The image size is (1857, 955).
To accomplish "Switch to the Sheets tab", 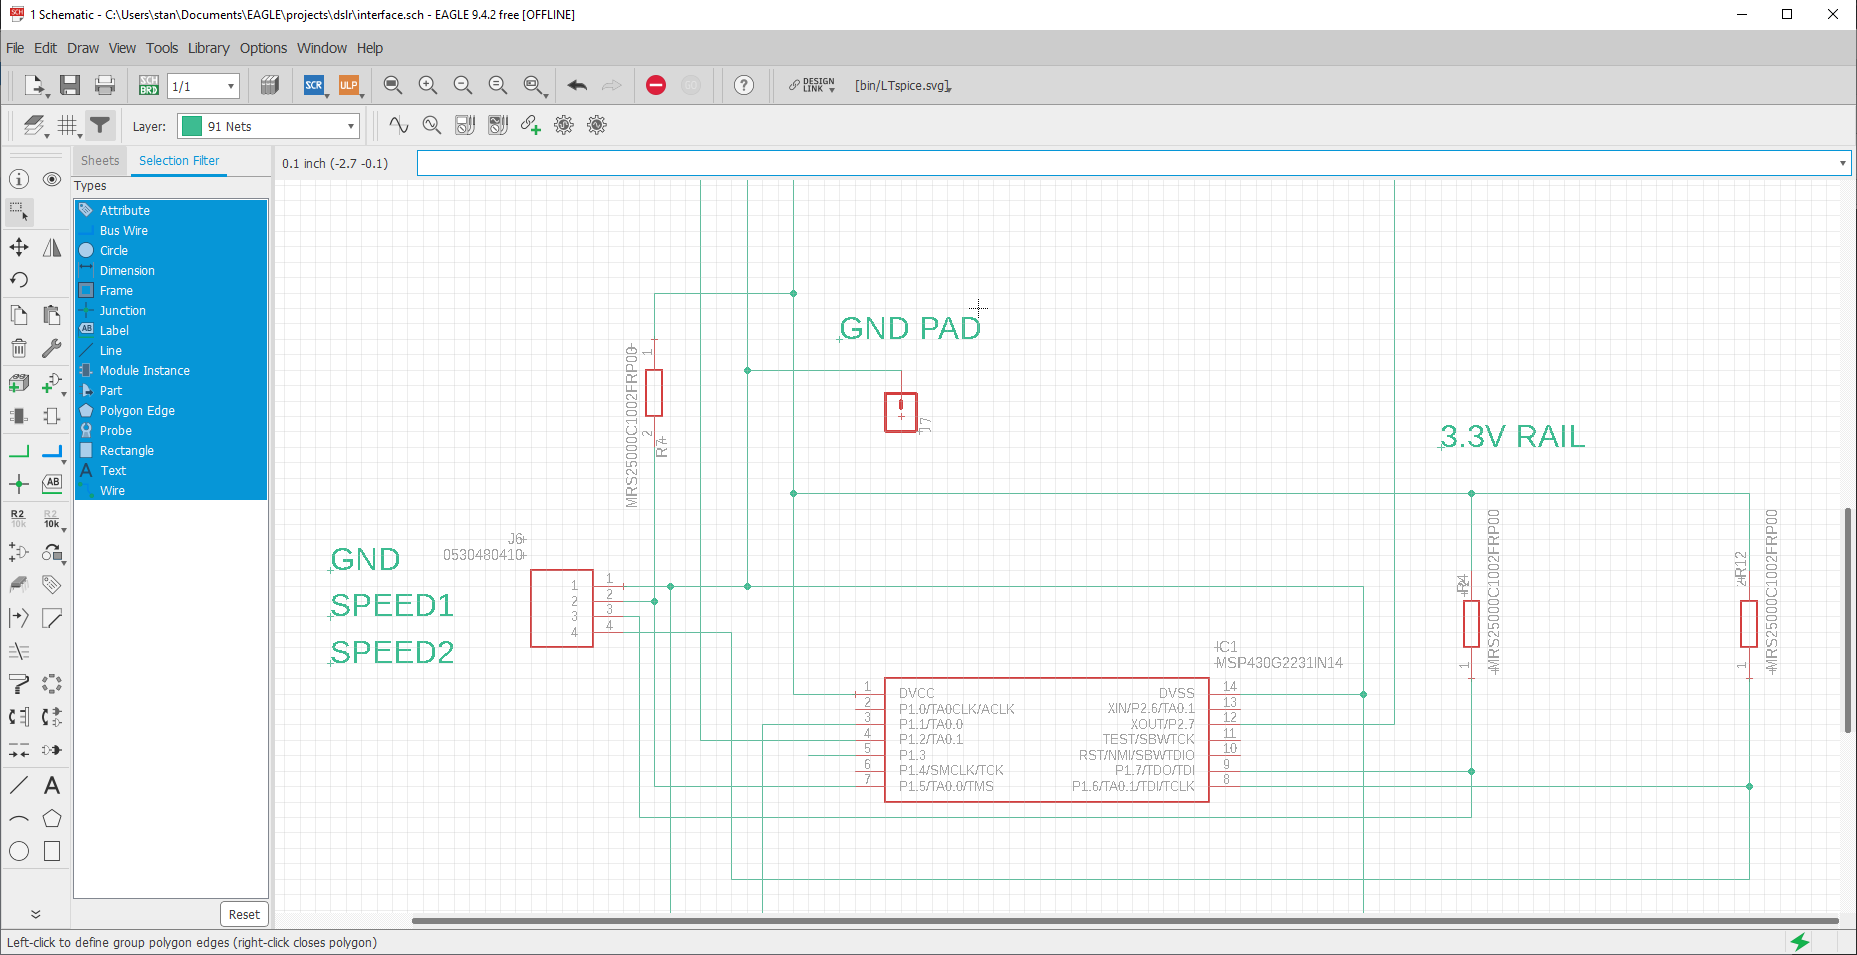I will [x=100, y=161].
